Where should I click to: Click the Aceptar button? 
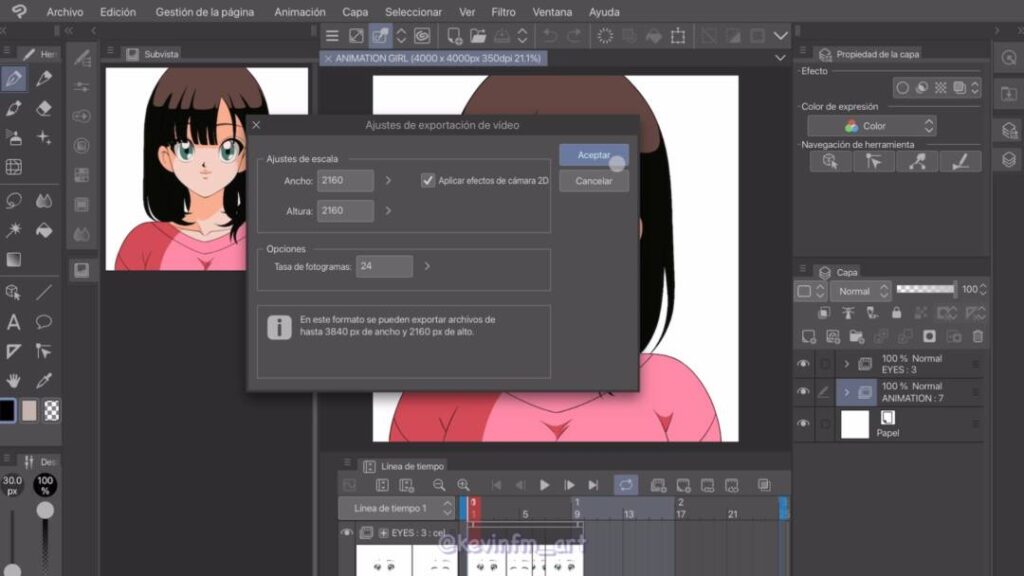(594, 155)
